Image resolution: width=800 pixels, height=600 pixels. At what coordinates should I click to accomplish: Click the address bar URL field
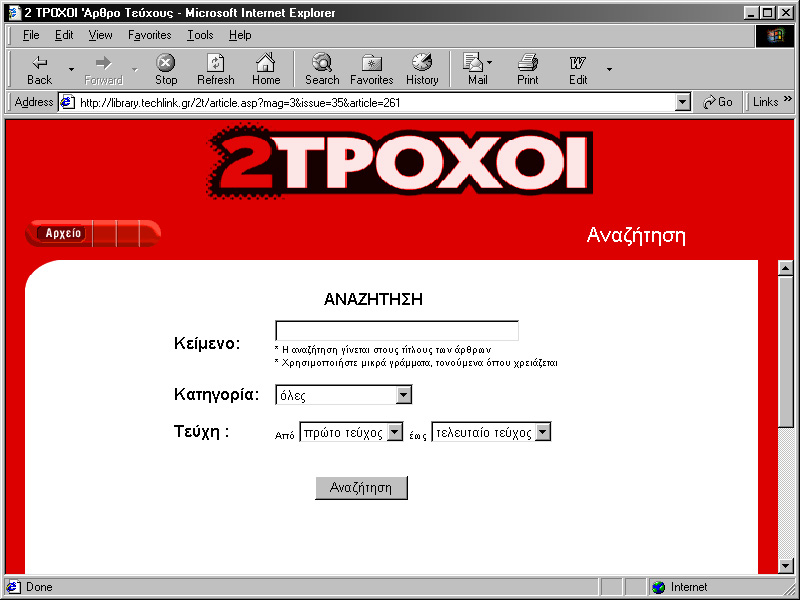(x=375, y=103)
